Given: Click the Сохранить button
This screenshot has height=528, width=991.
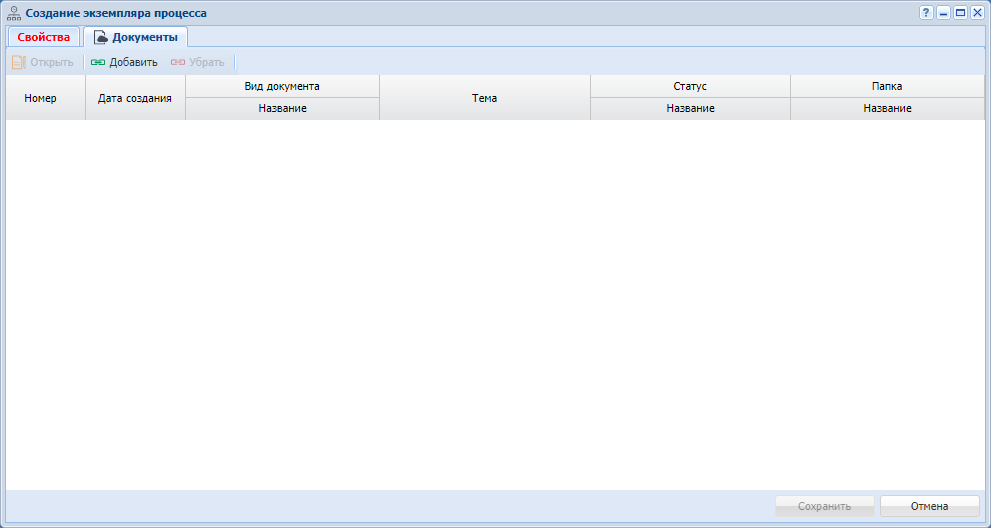Looking at the screenshot, I should [825, 507].
